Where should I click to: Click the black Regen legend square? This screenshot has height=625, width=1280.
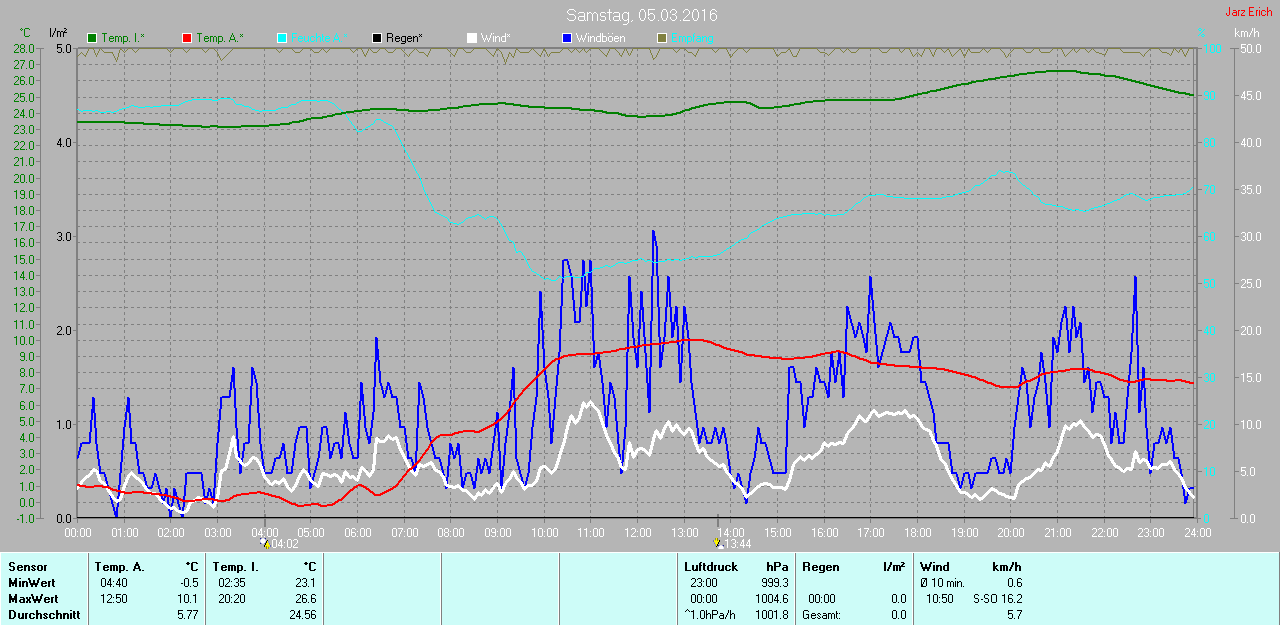tap(377, 38)
